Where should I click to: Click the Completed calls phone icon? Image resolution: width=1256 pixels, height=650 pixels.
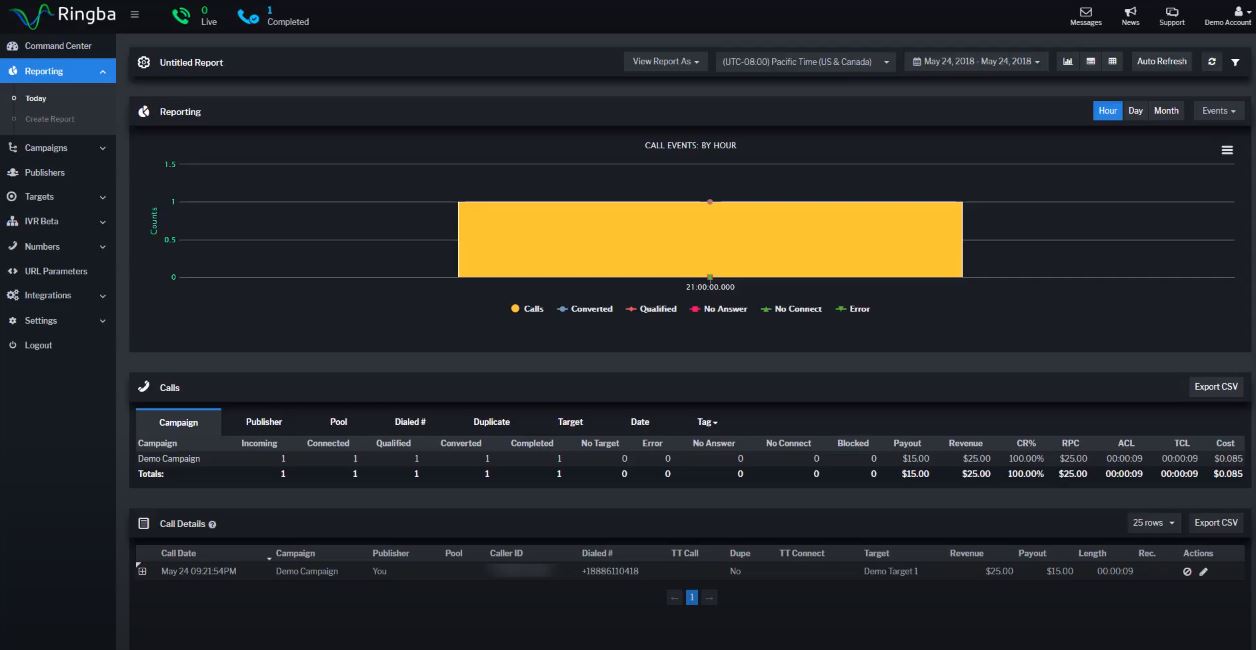click(x=248, y=15)
